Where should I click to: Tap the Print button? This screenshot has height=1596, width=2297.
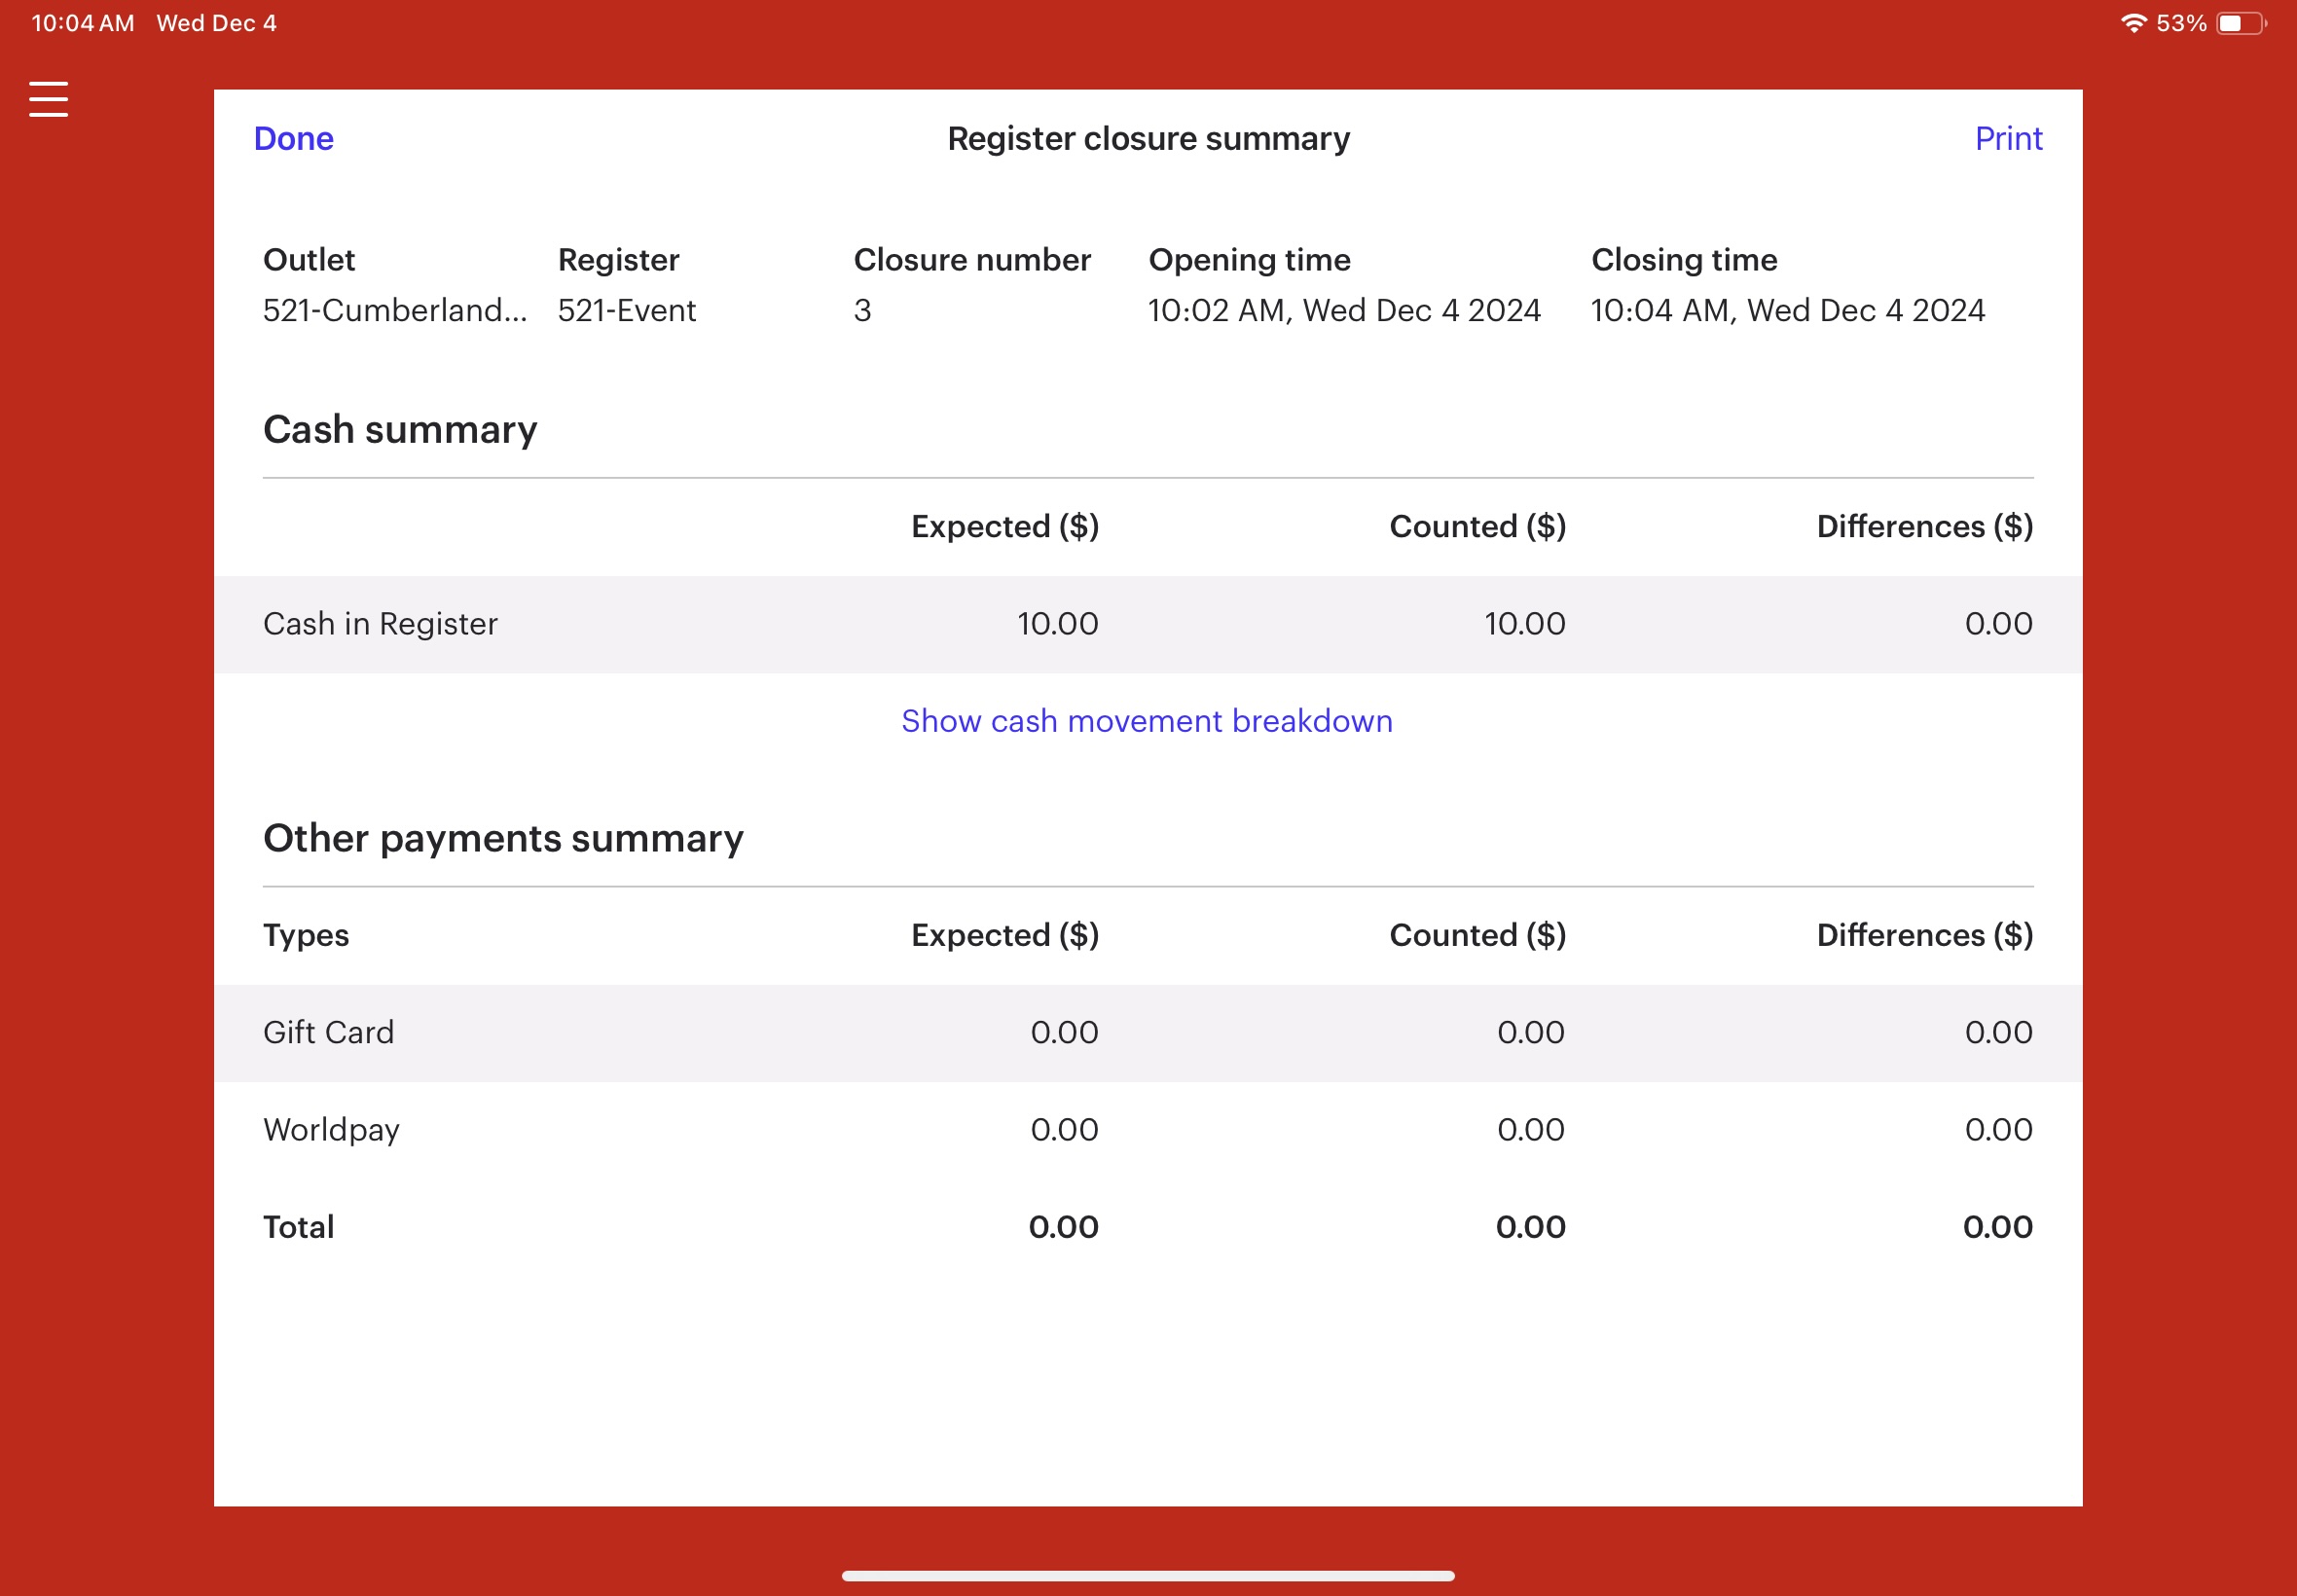[2008, 138]
